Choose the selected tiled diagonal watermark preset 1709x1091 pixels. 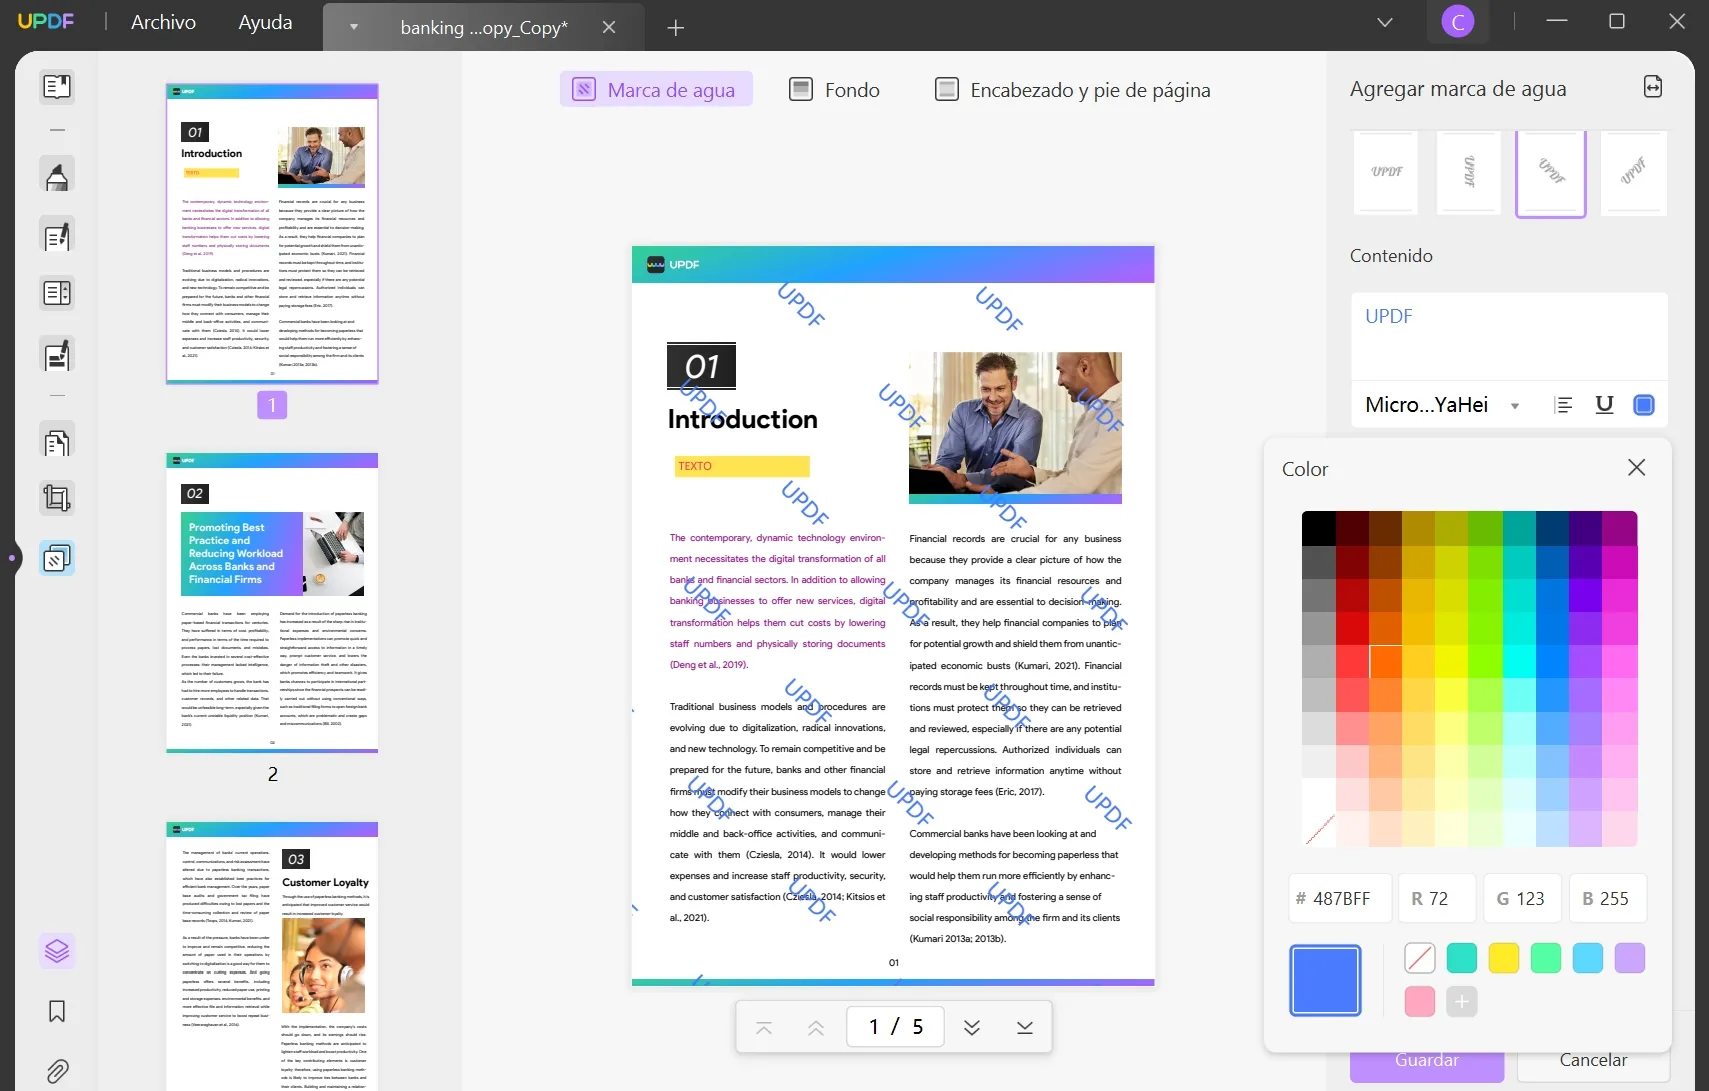click(1551, 173)
